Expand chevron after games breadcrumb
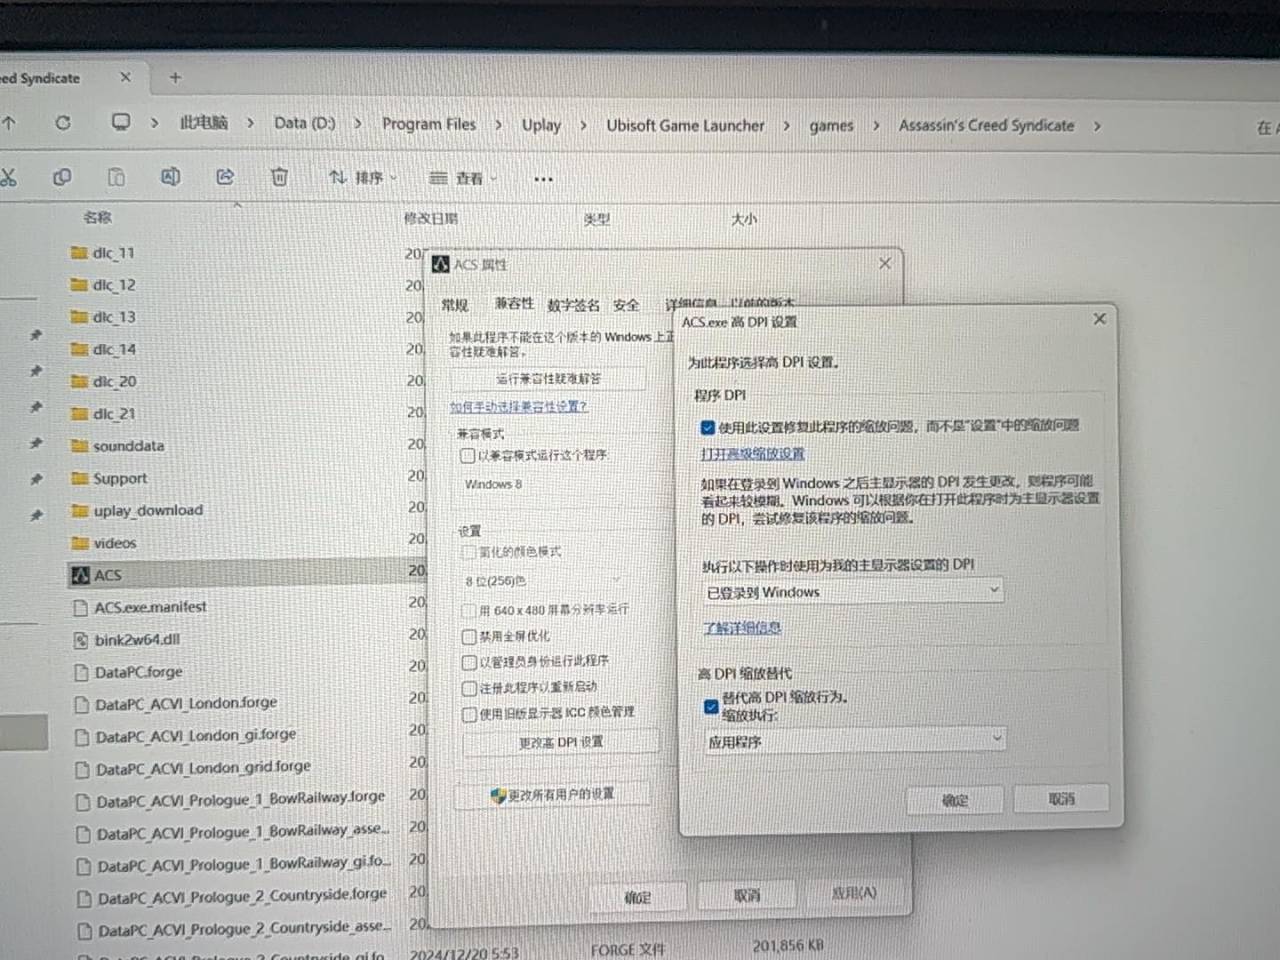1280x960 pixels. pyautogui.click(x=876, y=126)
